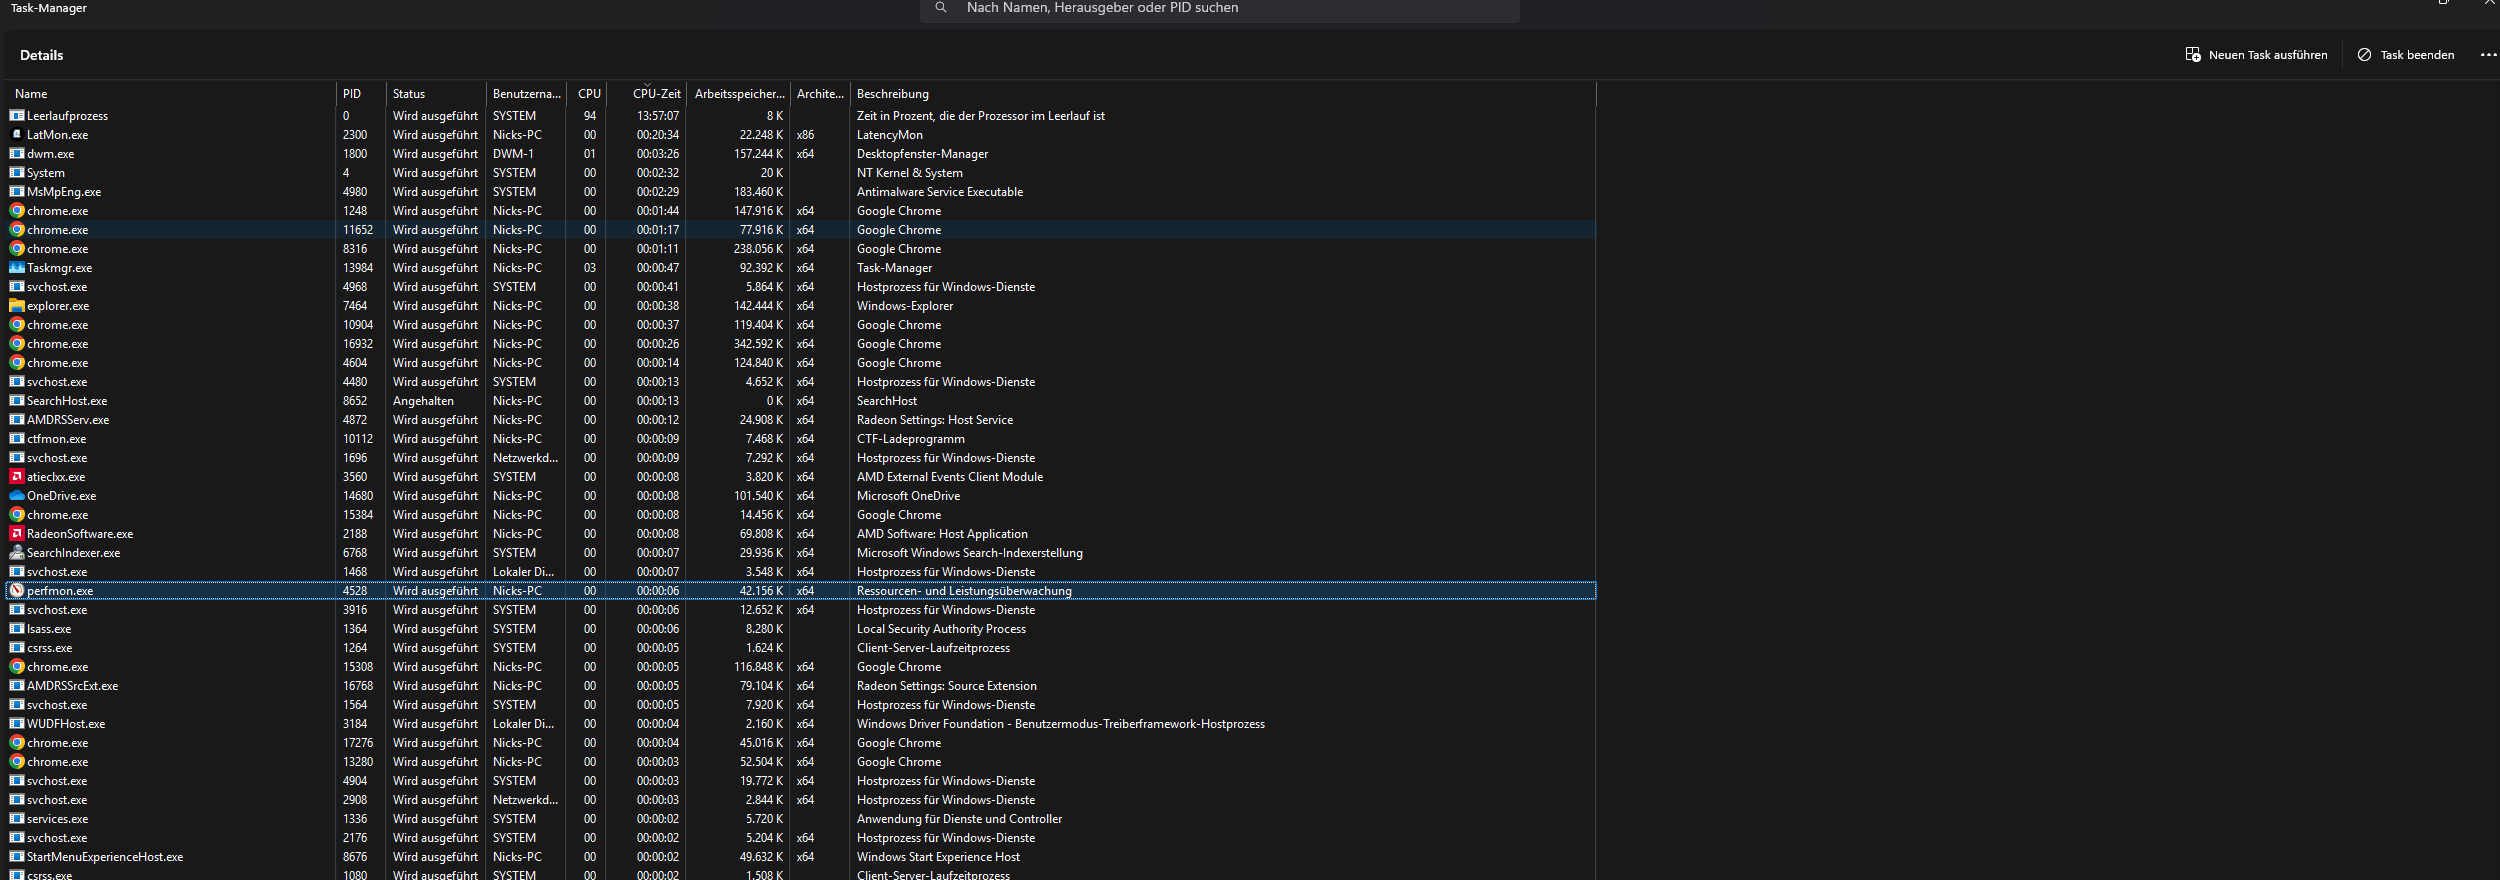The height and width of the screenshot is (880, 2500).
Task: Click Chrome icon for PID 1248
Action: click(17, 211)
